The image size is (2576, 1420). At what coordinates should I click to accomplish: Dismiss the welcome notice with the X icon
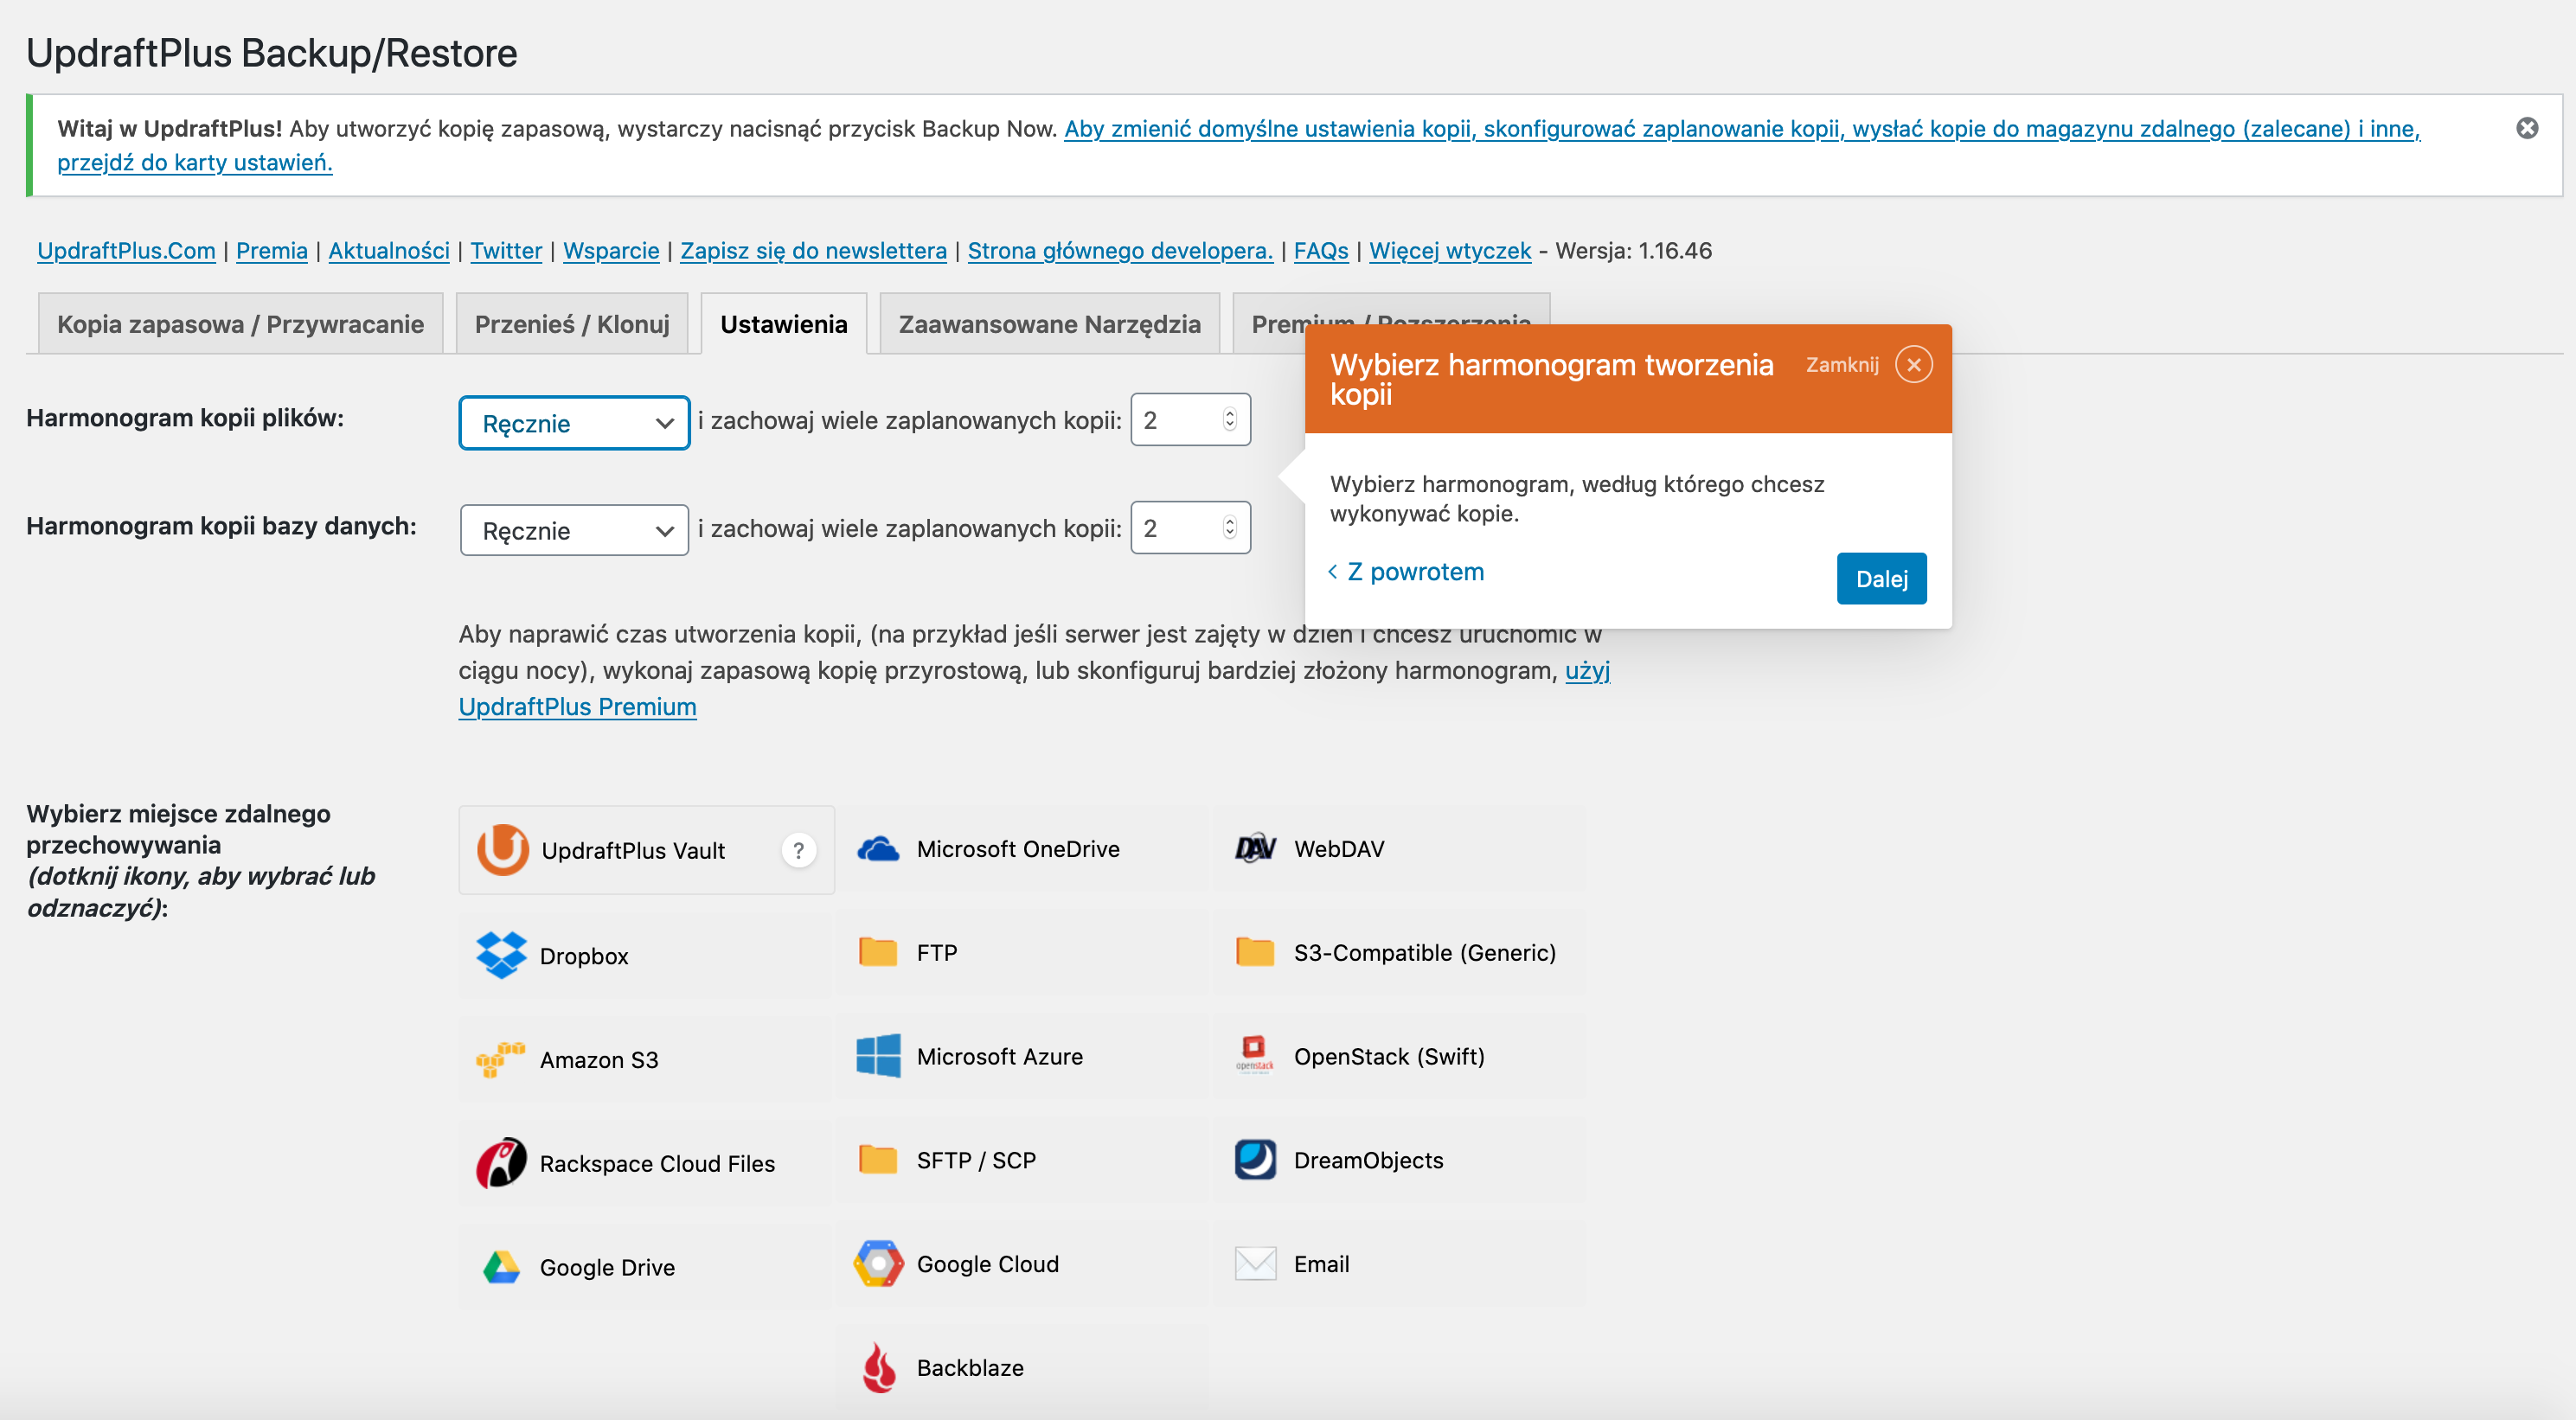click(2527, 128)
